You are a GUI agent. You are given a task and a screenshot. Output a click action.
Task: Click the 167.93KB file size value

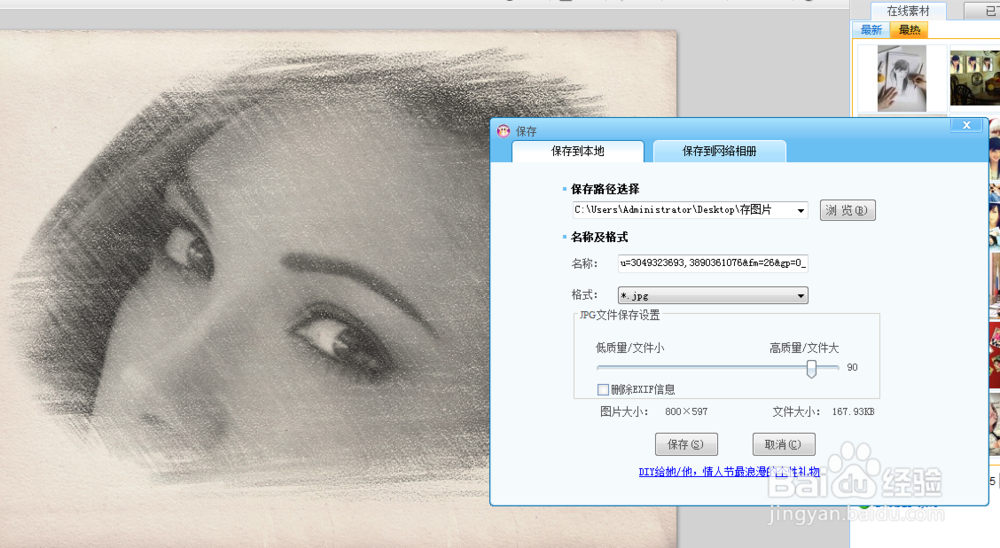point(853,411)
